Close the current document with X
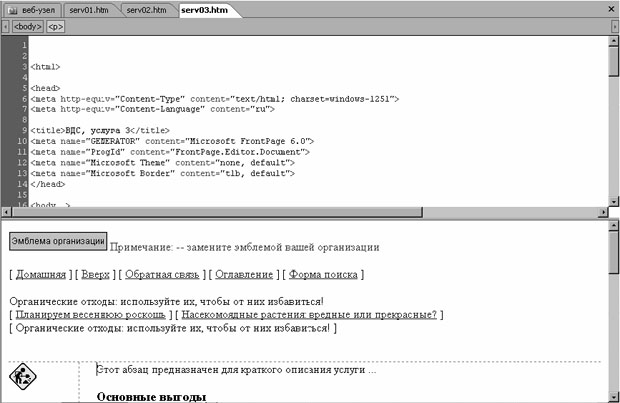 [611, 9]
